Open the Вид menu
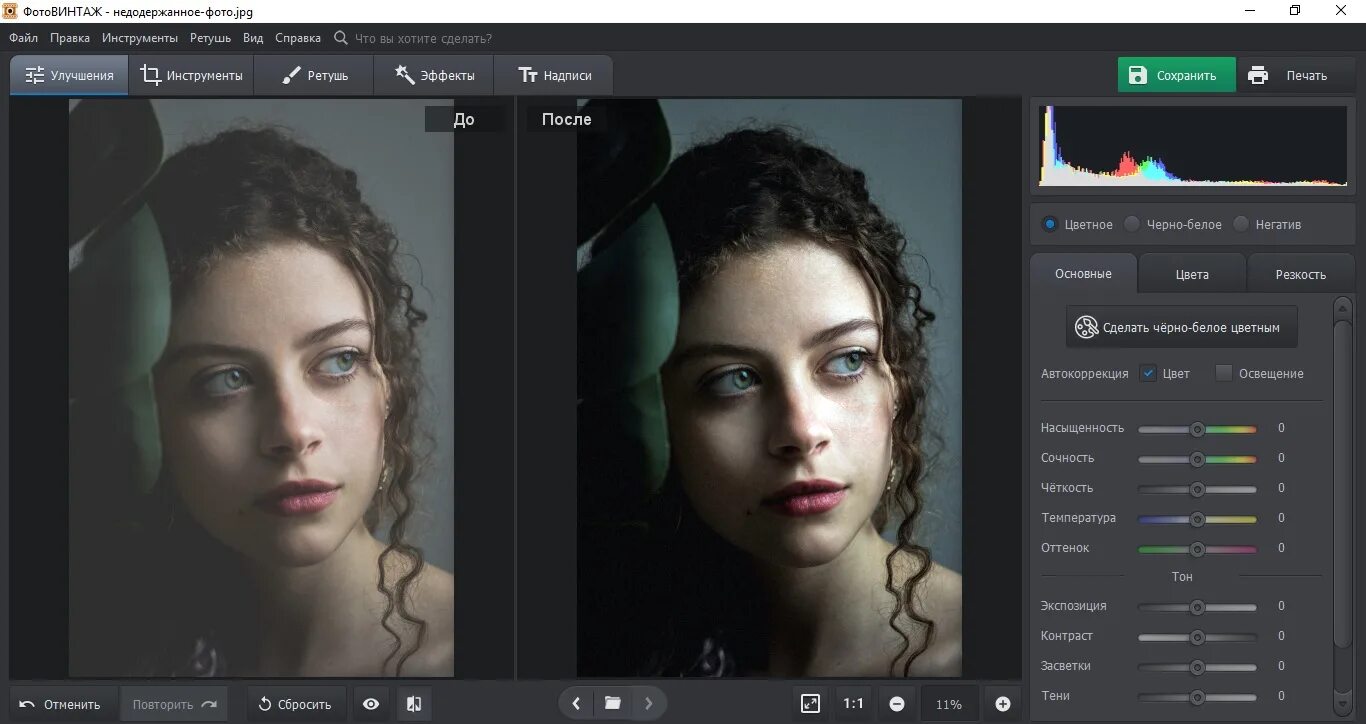Image resolution: width=1366 pixels, height=724 pixels. pos(253,38)
